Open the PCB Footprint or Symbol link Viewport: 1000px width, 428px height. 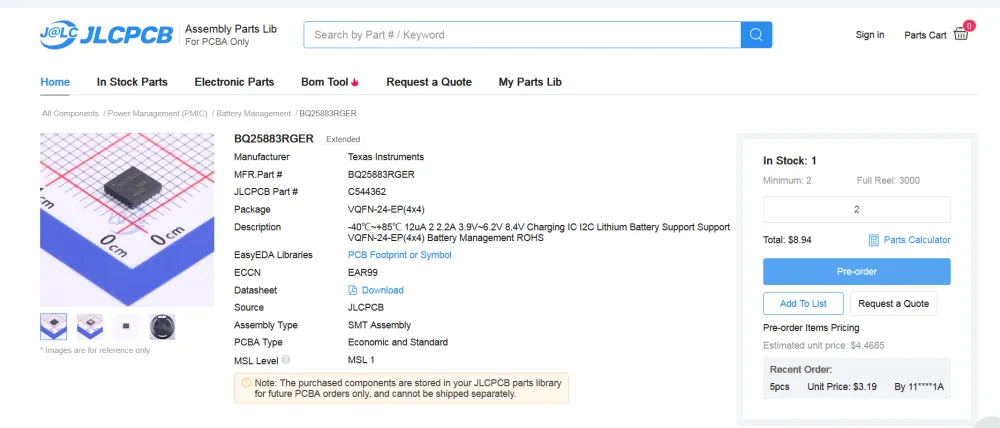tap(399, 255)
